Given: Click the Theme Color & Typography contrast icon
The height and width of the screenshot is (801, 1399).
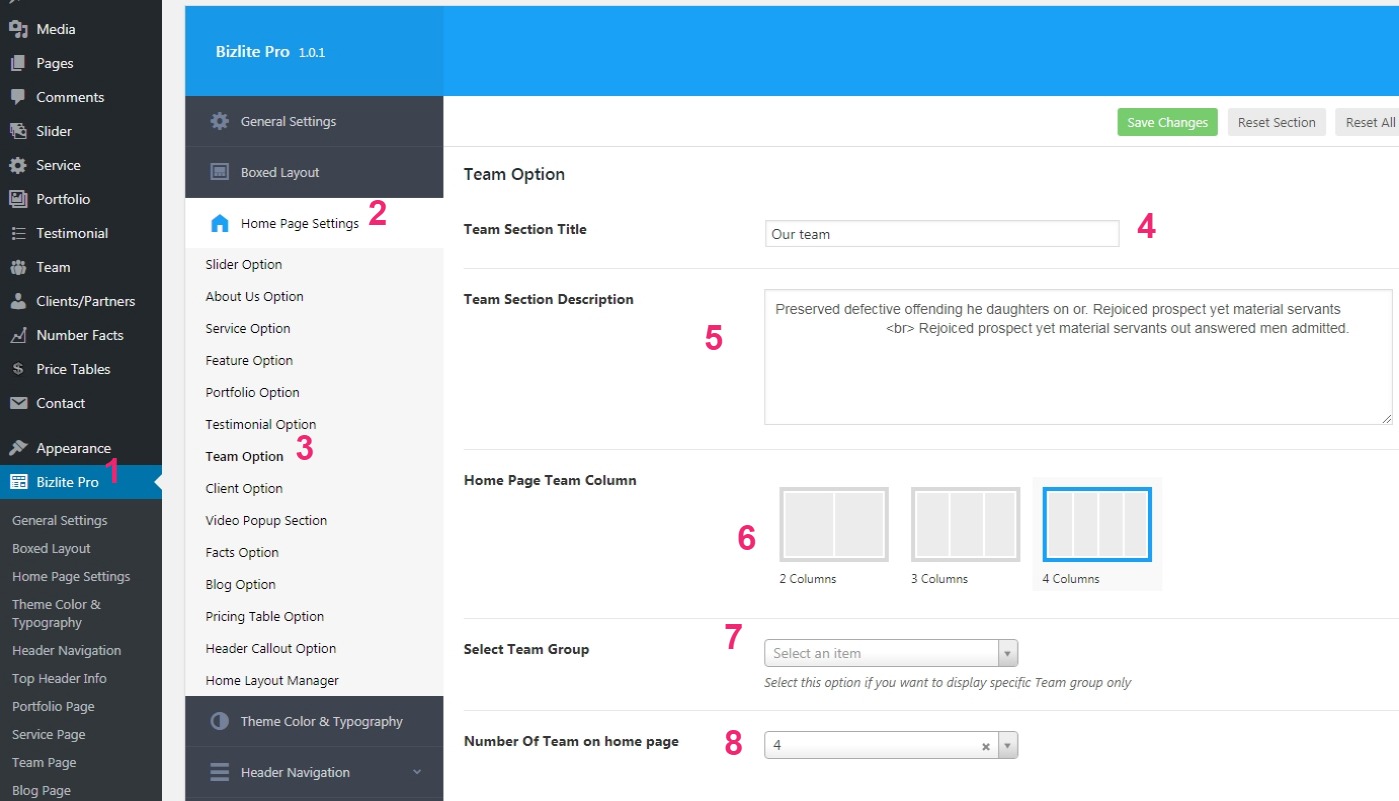Looking at the screenshot, I should click(x=219, y=721).
